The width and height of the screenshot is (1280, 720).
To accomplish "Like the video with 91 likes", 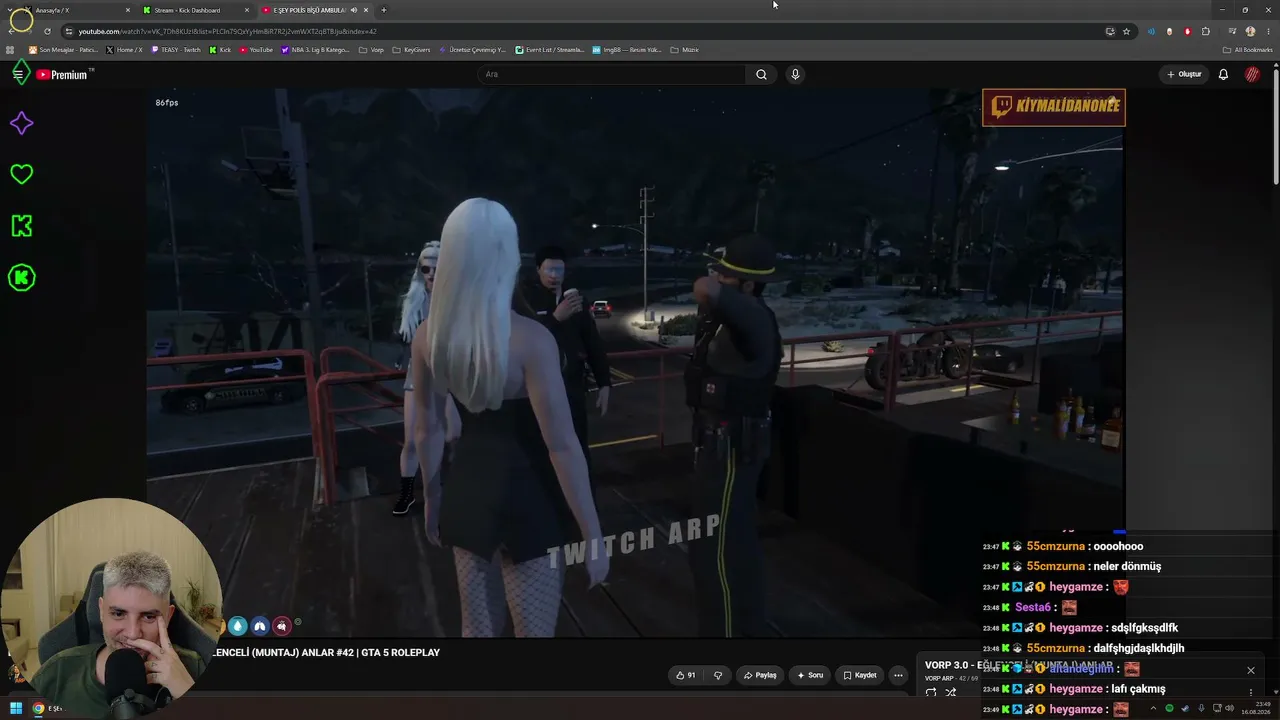I will [685, 675].
